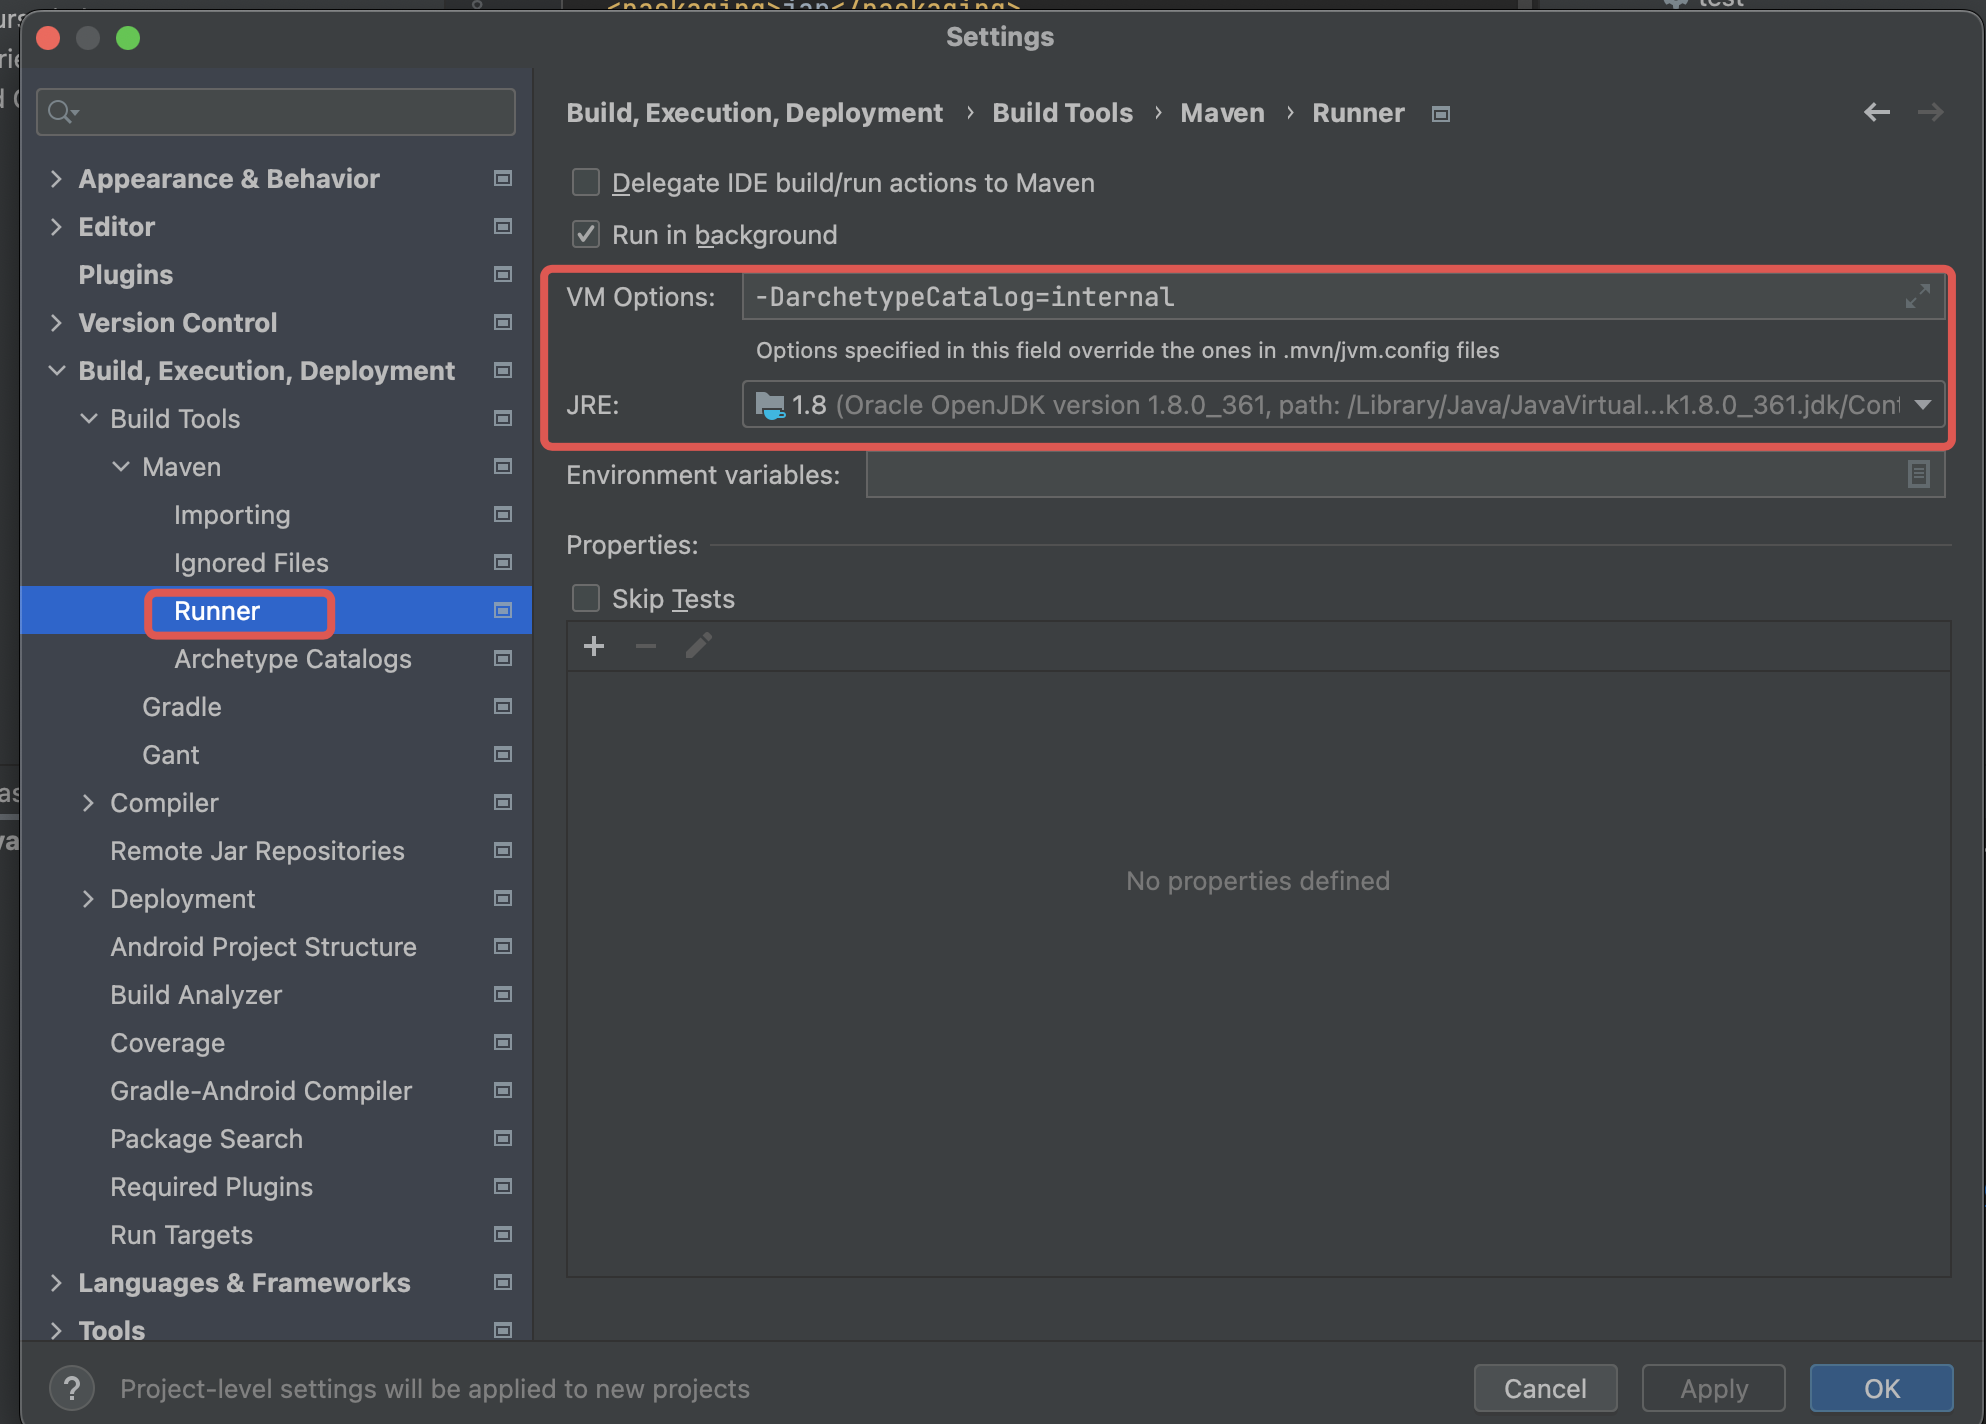
Task: Collapse the Maven tree node
Action: 121,467
